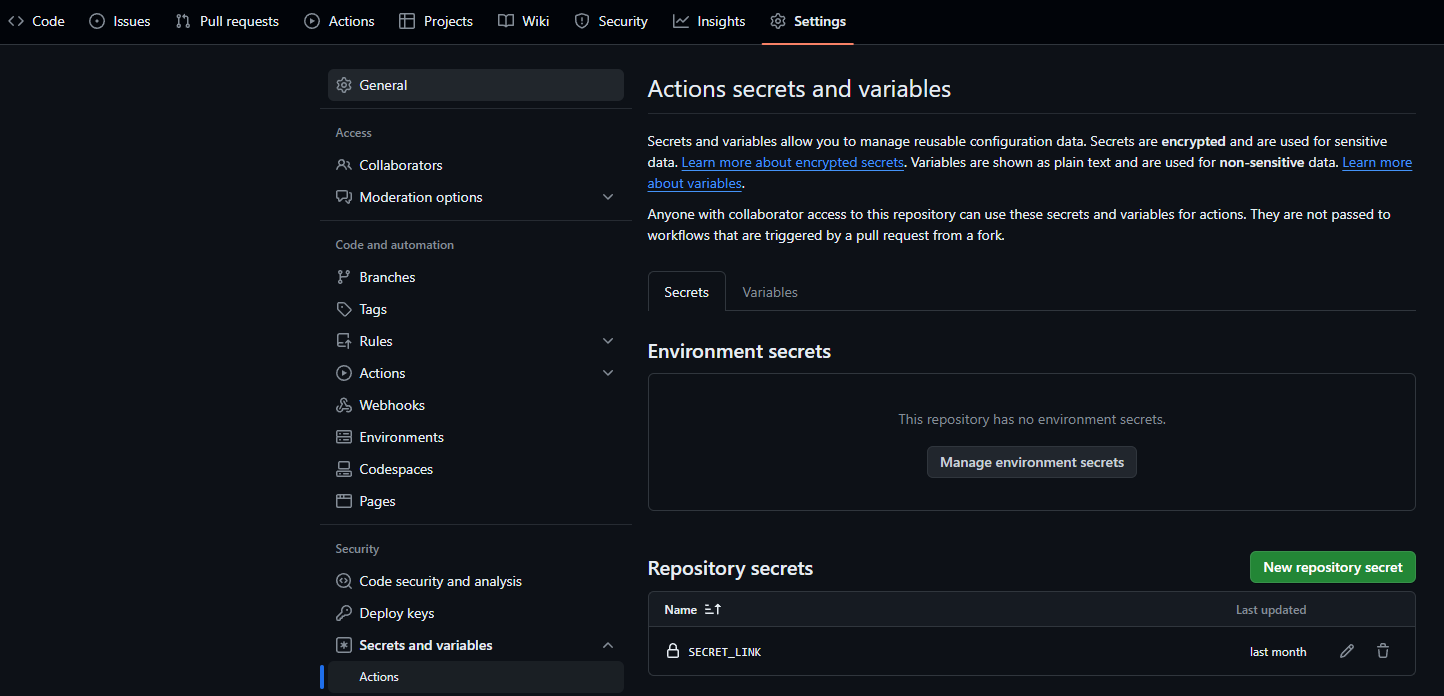The image size is (1444, 696).
Task: Open Tags settings
Action: pyautogui.click(x=476, y=309)
